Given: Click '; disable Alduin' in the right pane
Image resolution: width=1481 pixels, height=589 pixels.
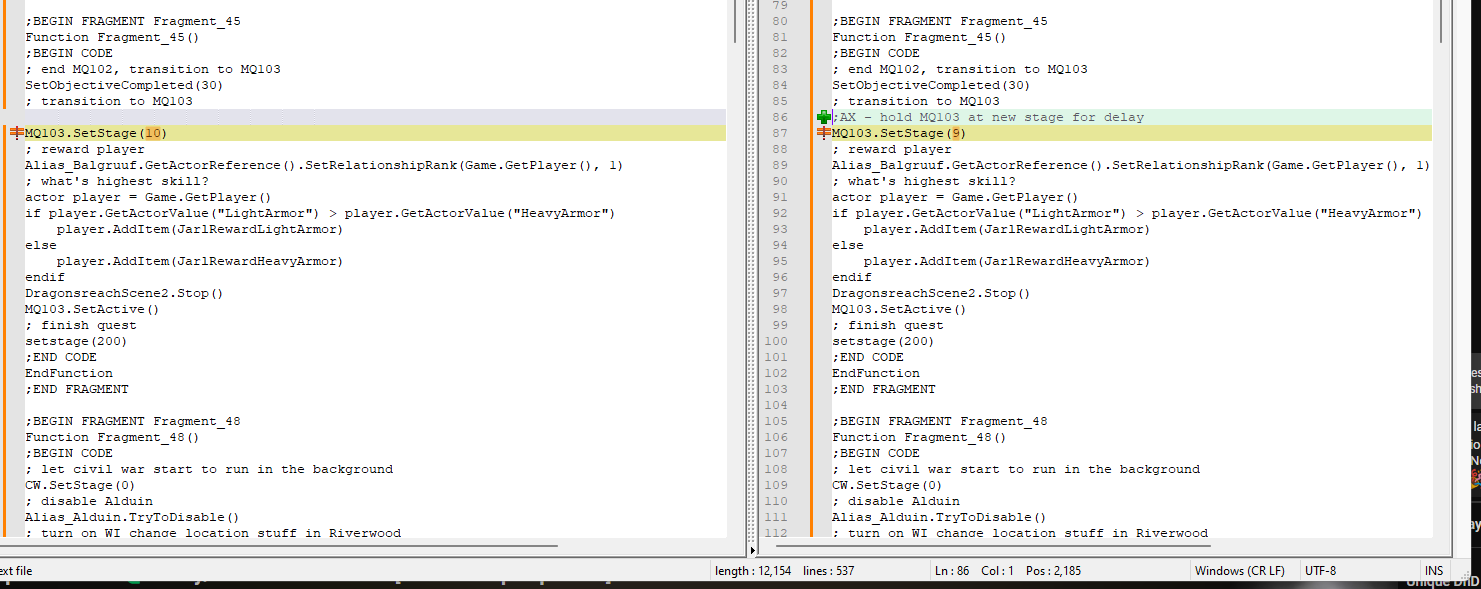Looking at the screenshot, I should pyautogui.click(x=896, y=501).
